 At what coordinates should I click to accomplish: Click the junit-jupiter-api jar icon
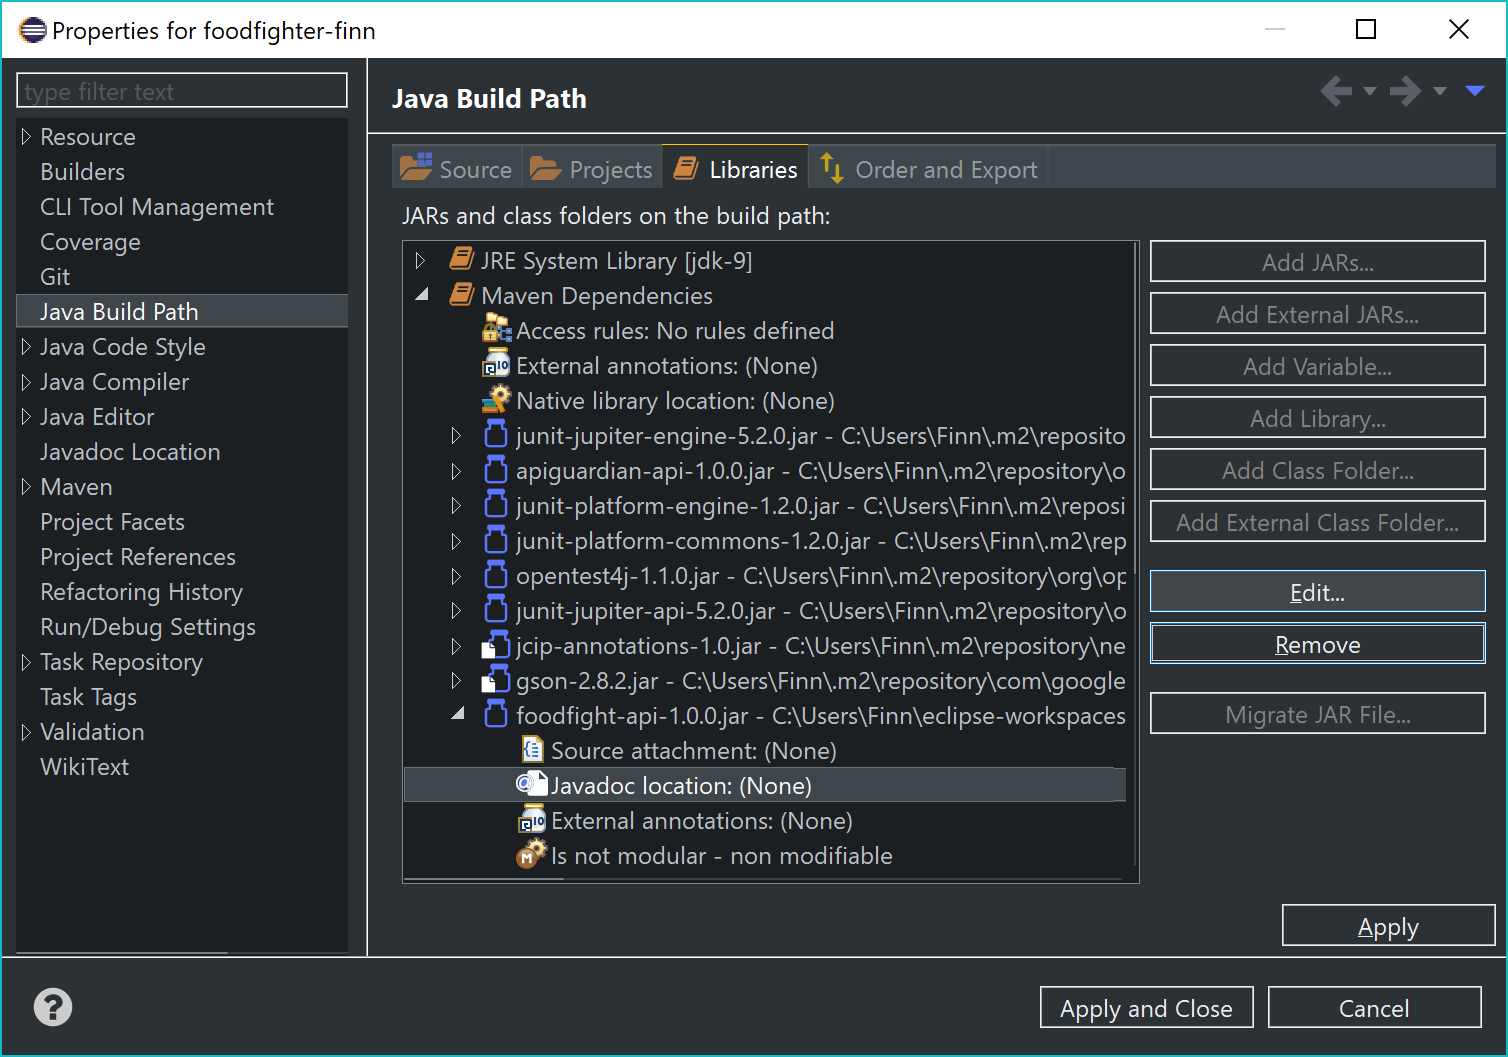tap(496, 610)
